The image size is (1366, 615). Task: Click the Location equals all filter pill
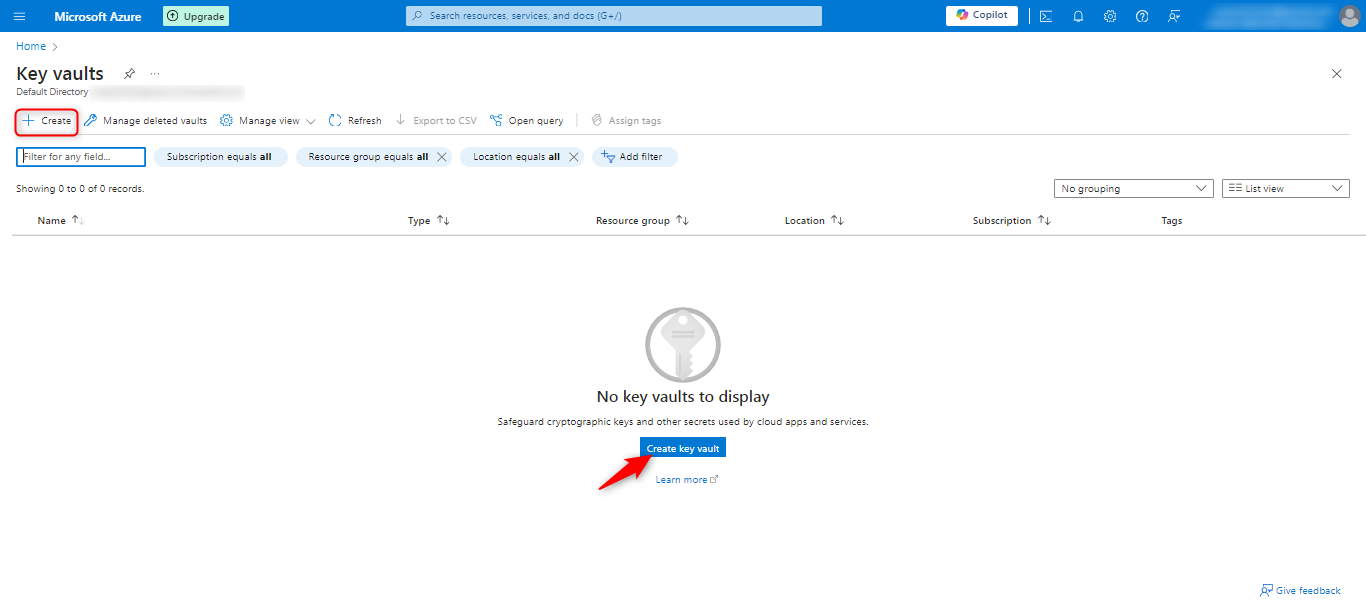pyautogui.click(x=516, y=157)
